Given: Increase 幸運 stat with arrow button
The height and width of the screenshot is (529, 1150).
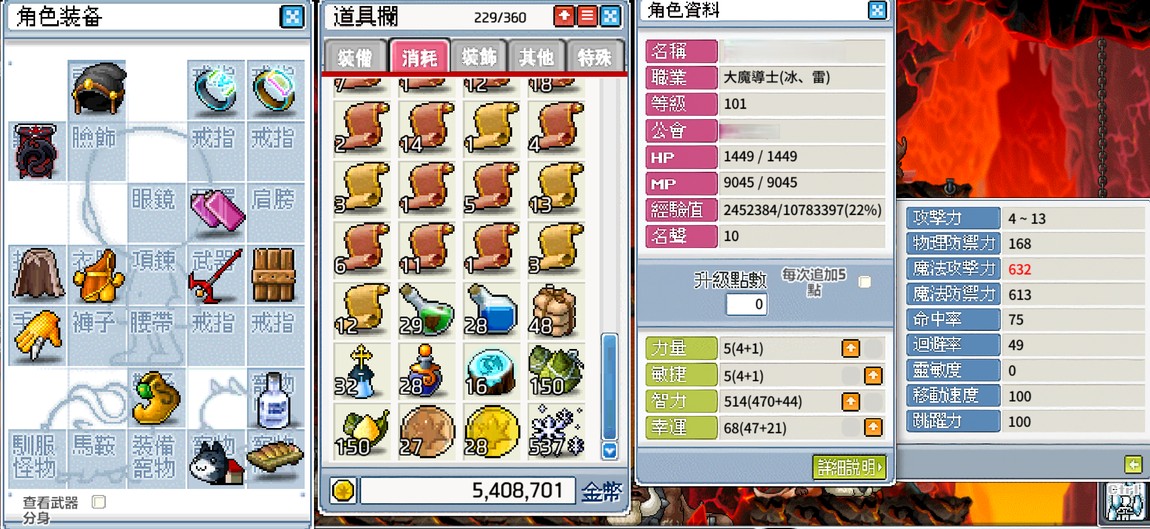Looking at the screenshot, I should (x=873, y=427).
